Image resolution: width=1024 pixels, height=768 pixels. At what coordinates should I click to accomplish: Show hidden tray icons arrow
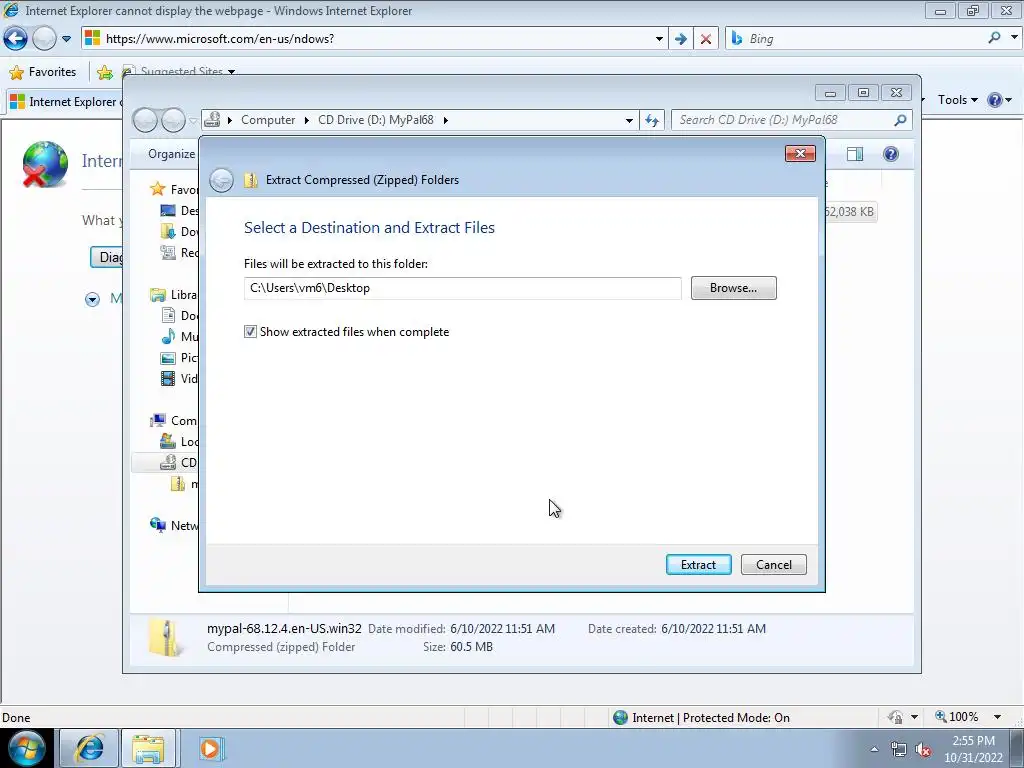[x=874, y=749]
